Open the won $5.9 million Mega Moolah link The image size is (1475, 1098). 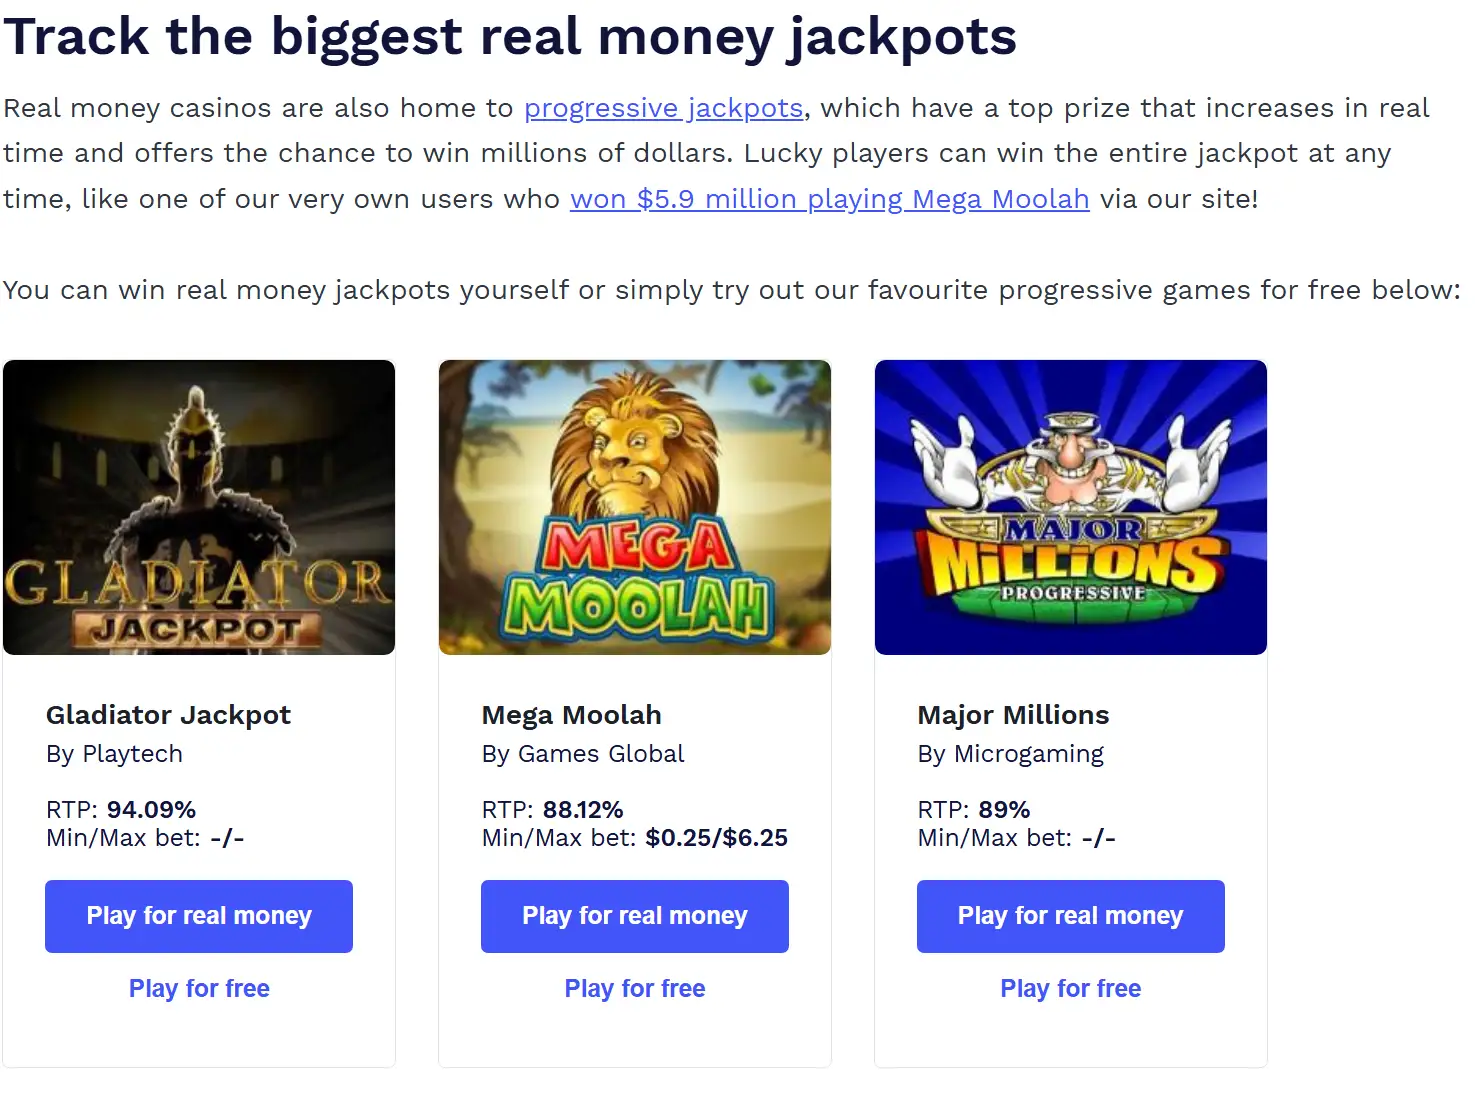pyautogui.click(x=829, y=199)
